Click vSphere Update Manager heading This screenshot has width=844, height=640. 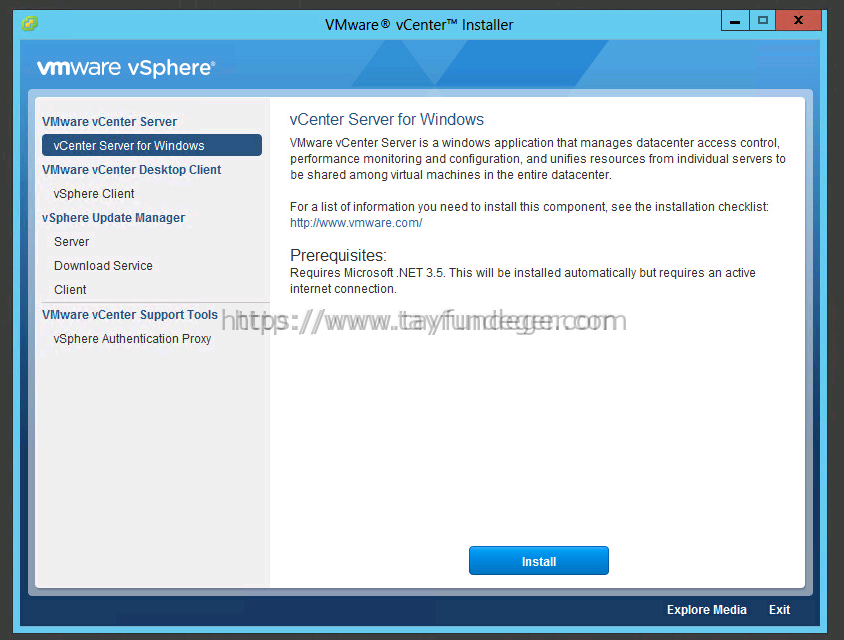[x=113, y=217]
